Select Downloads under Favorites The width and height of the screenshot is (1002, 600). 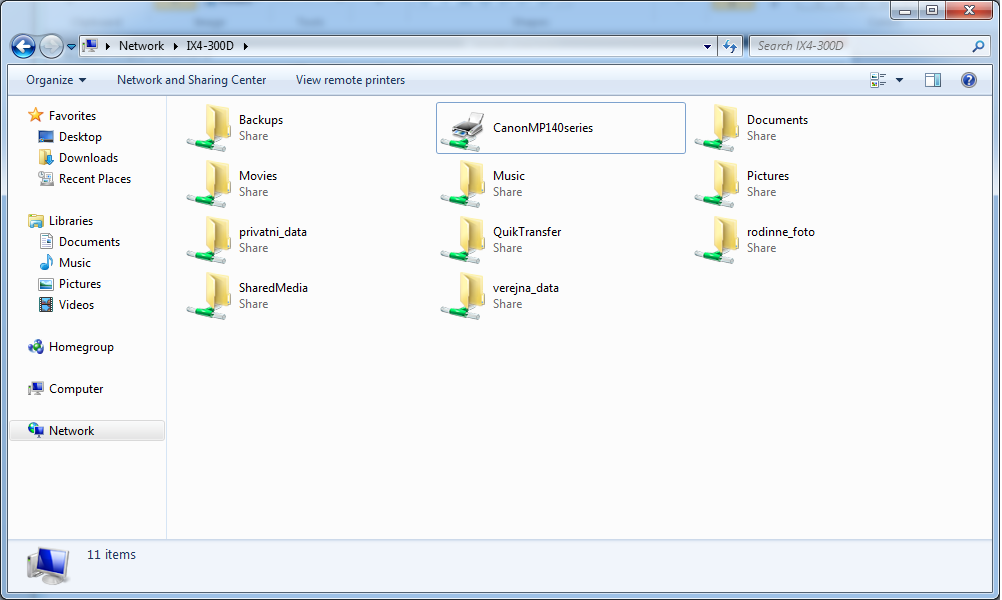point(88,158)
